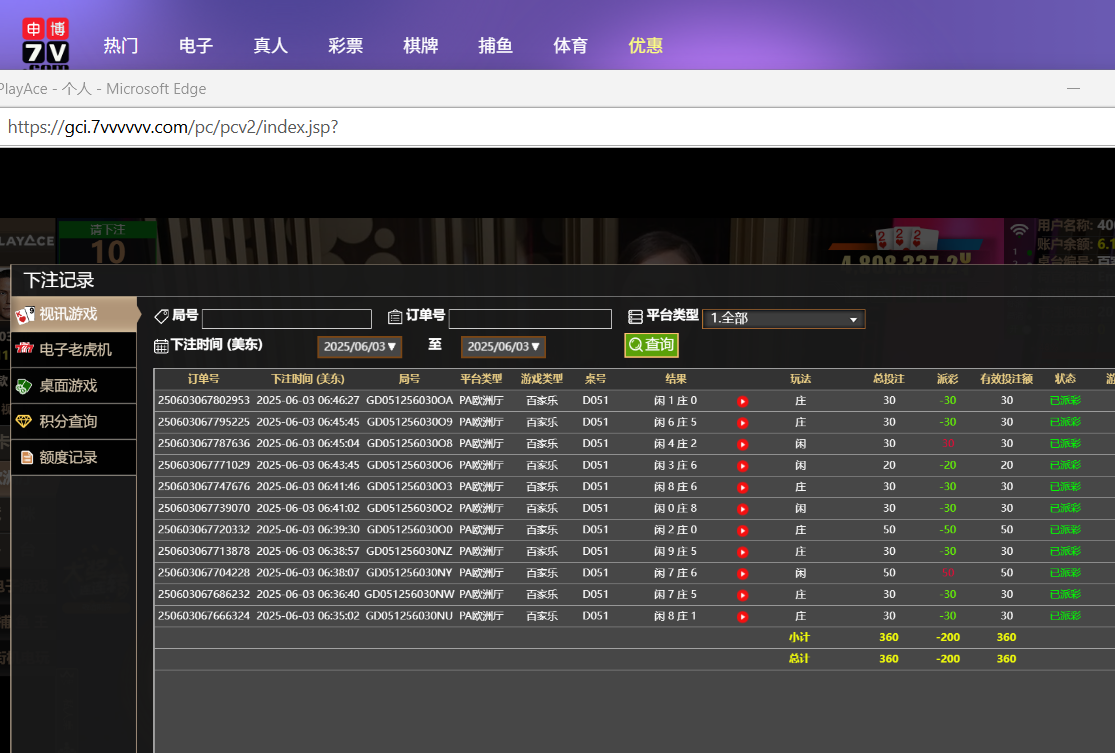Click the calendar icon beside 下注时间

[161, 346]
